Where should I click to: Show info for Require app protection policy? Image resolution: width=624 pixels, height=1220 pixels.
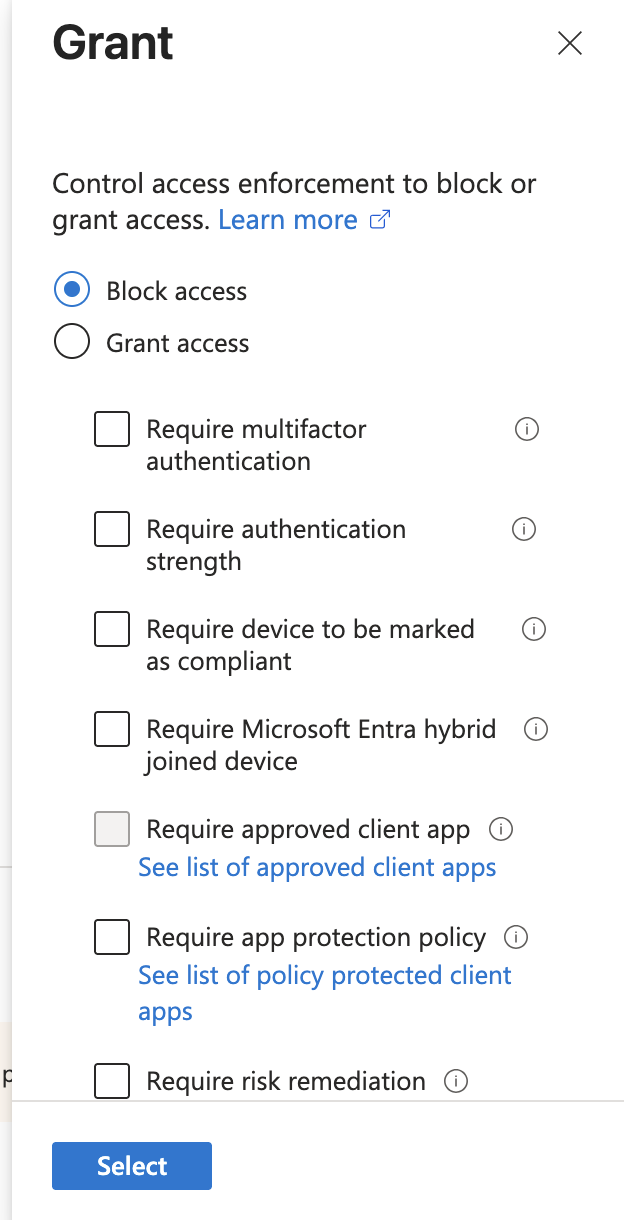pyautogui.click(x=516, y=937)
